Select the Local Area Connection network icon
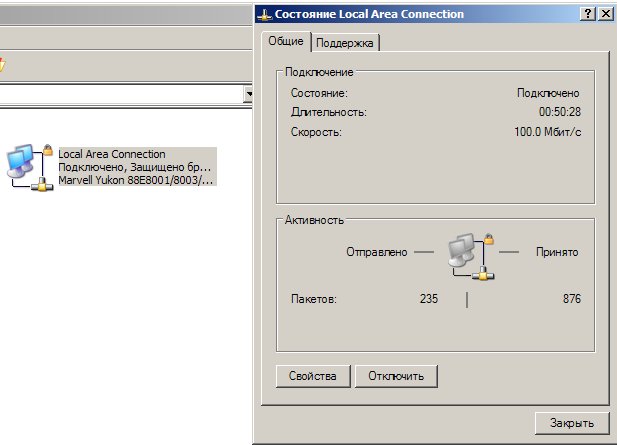The height and width of the screenshot is (445, 617). [x=30, y=168]
